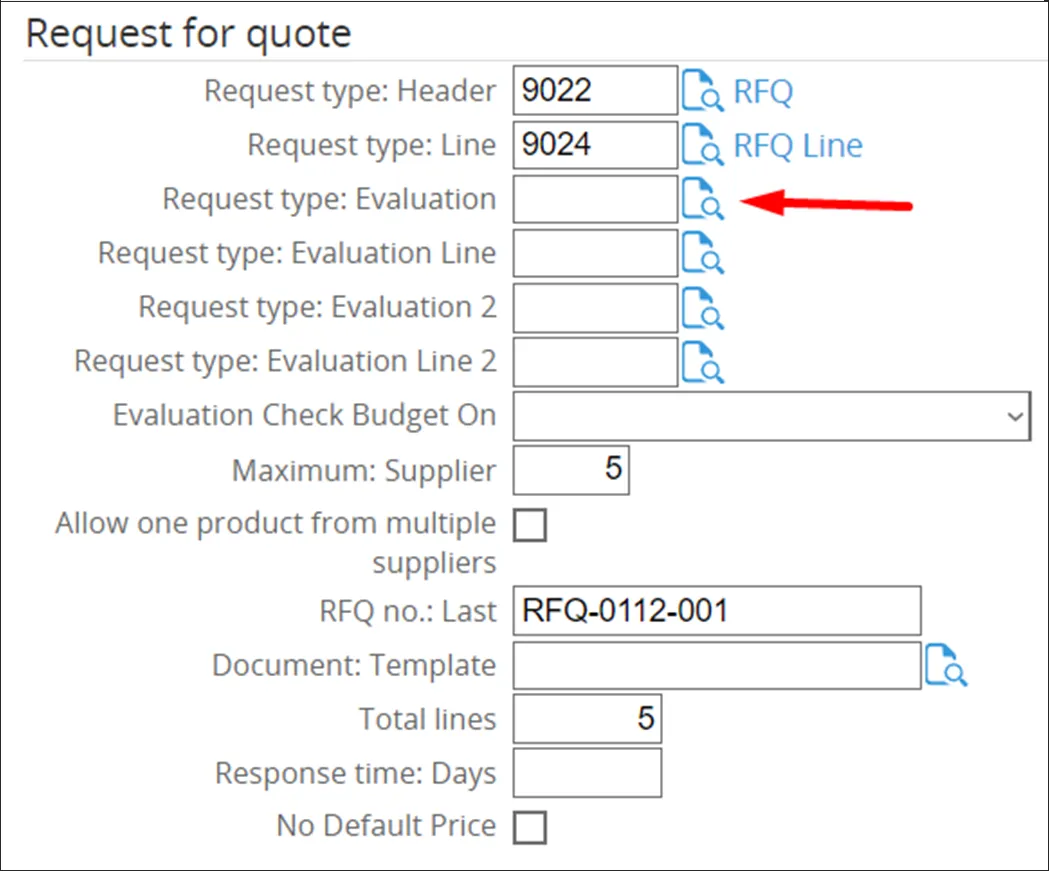Select the Response time: Days field
1049x871 pixels.
pos(587,773)
